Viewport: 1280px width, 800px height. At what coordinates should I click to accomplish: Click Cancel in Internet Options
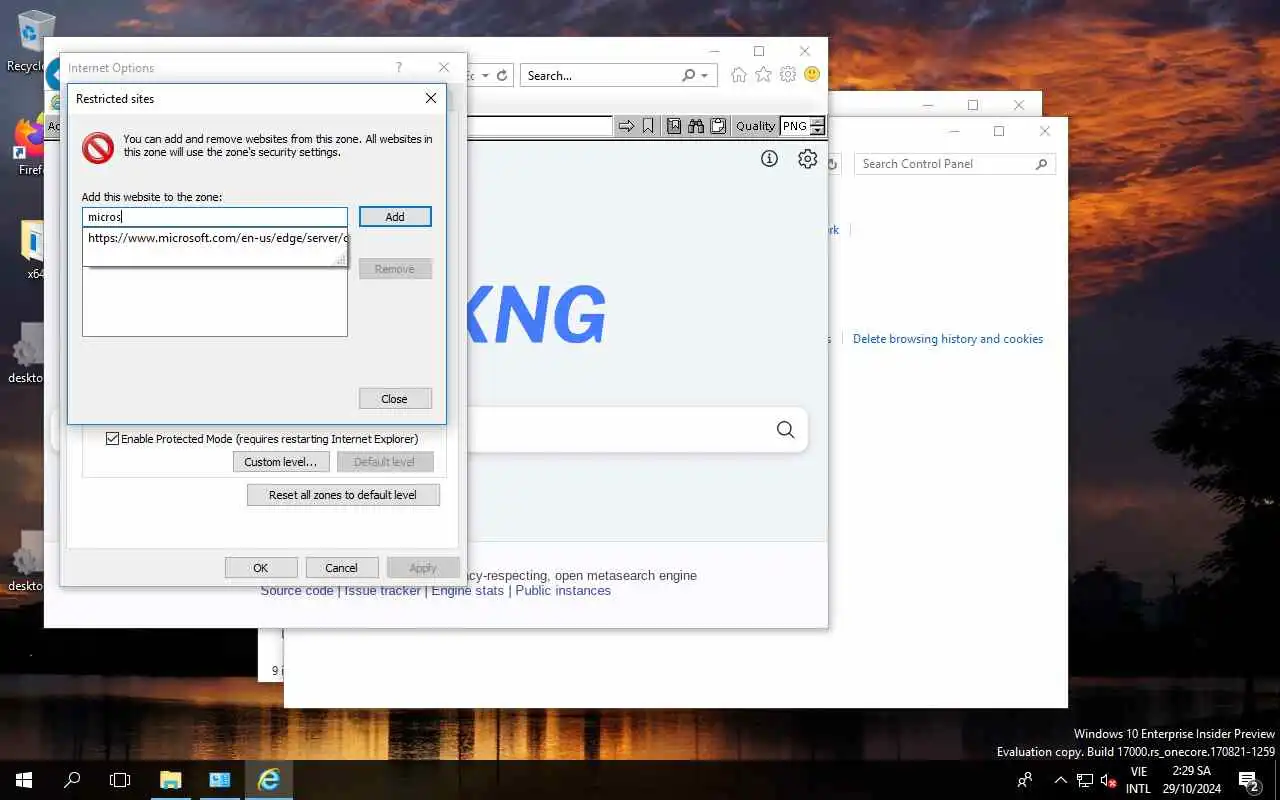[x=341, y=568]
